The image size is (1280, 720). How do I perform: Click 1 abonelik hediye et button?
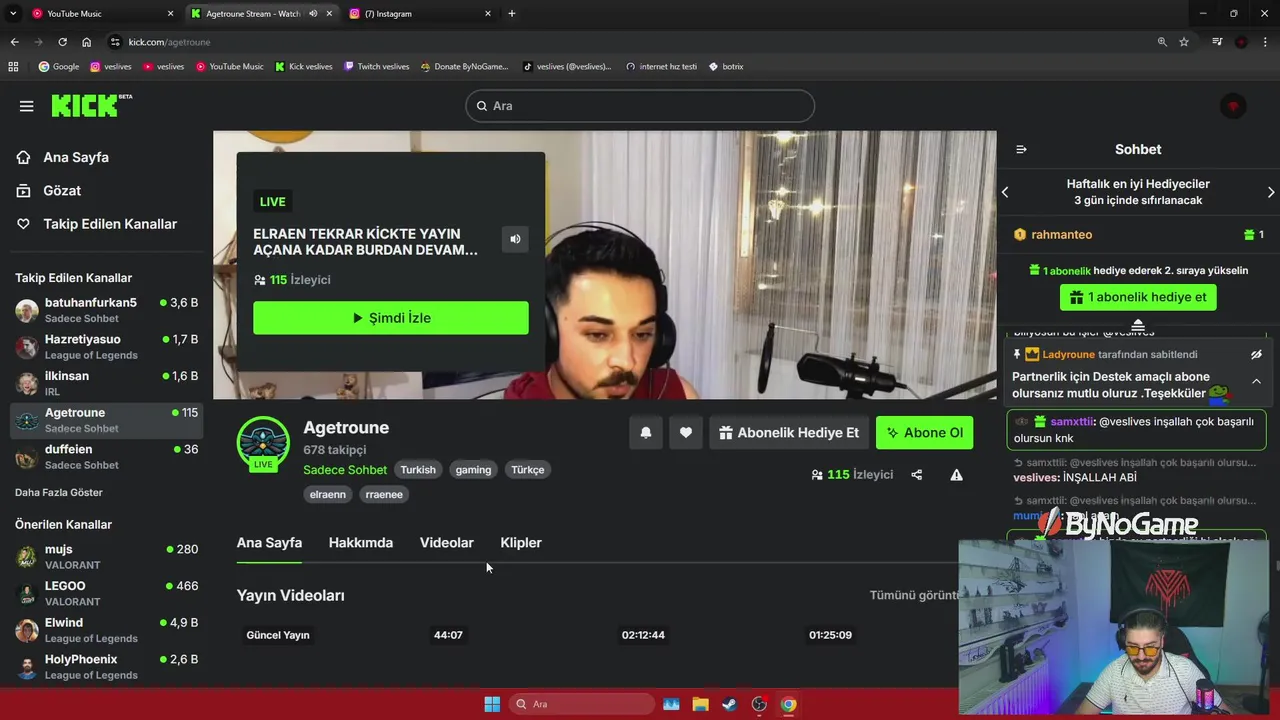pyautogui.click(x=1138, y=297)
